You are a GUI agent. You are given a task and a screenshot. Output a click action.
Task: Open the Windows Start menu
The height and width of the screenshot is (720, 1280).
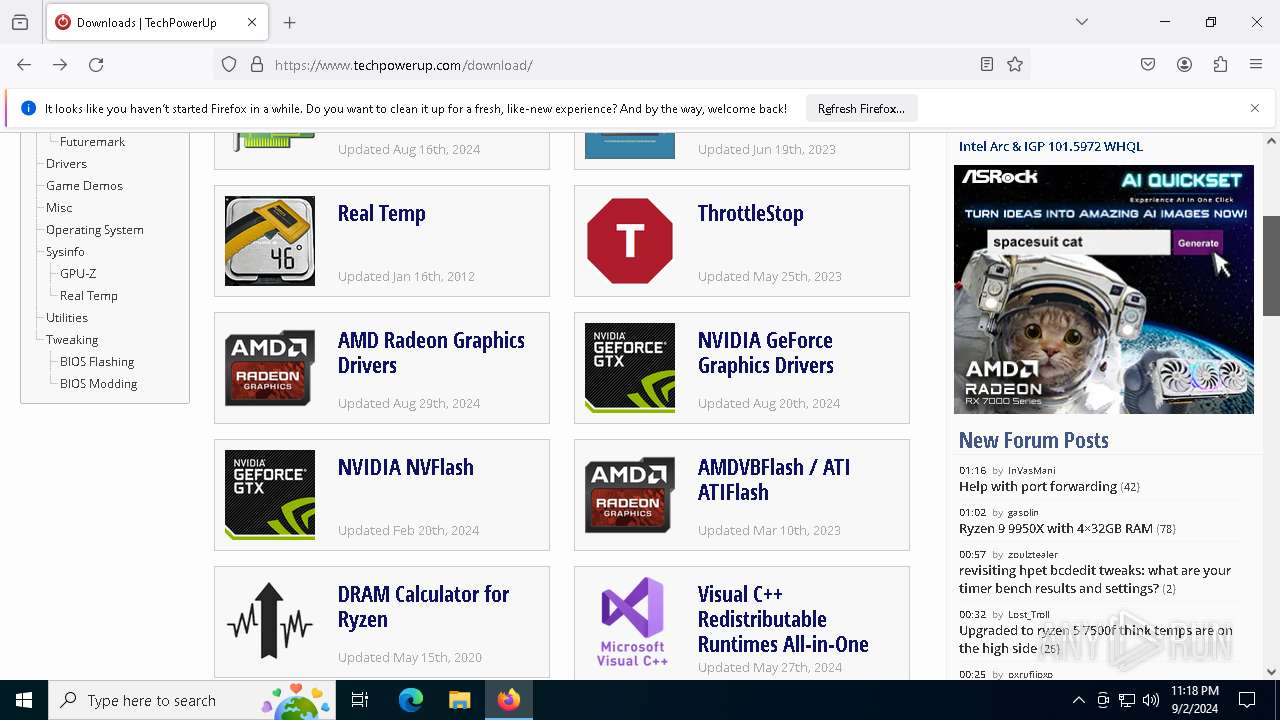click(x=24, y=700)
